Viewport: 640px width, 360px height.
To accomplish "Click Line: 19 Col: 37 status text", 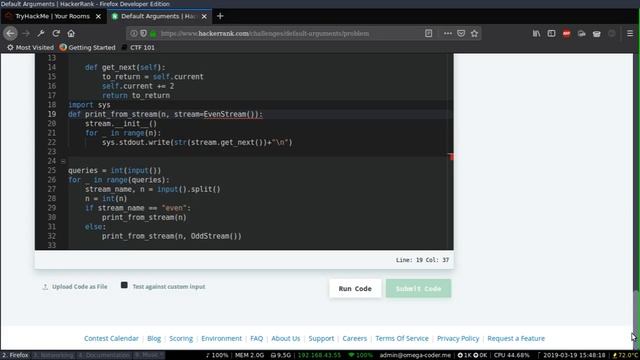I will (x=422, y=260).
